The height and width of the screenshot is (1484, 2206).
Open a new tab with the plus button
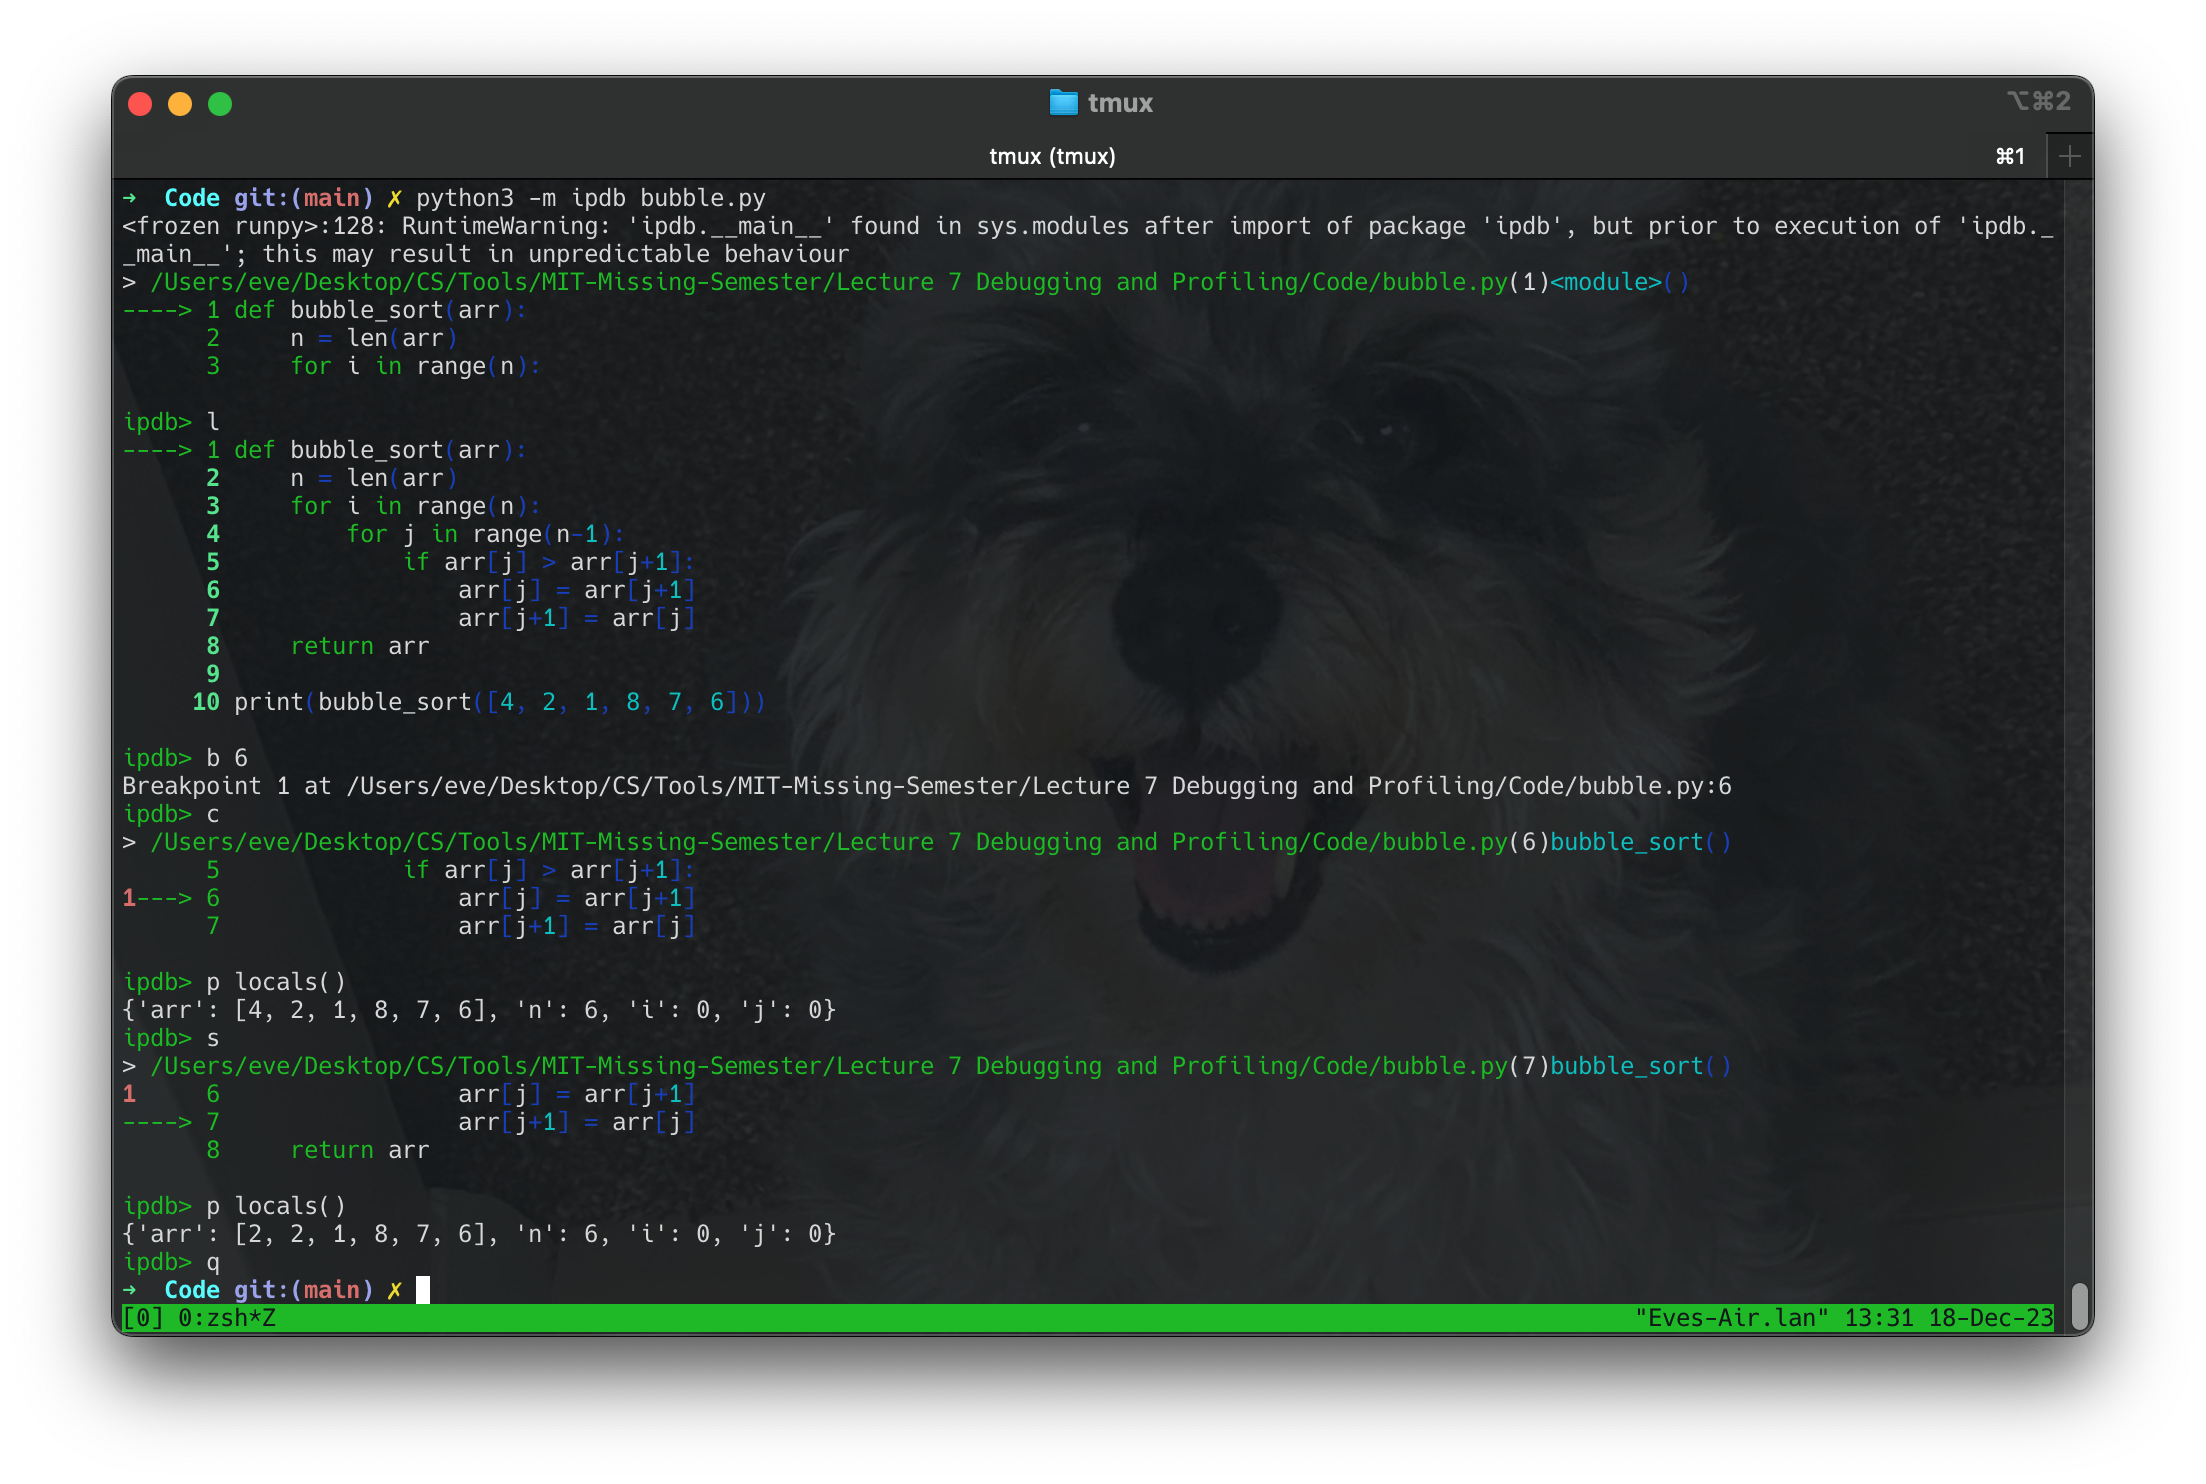pyautogui.click(x=2071, y=155)
